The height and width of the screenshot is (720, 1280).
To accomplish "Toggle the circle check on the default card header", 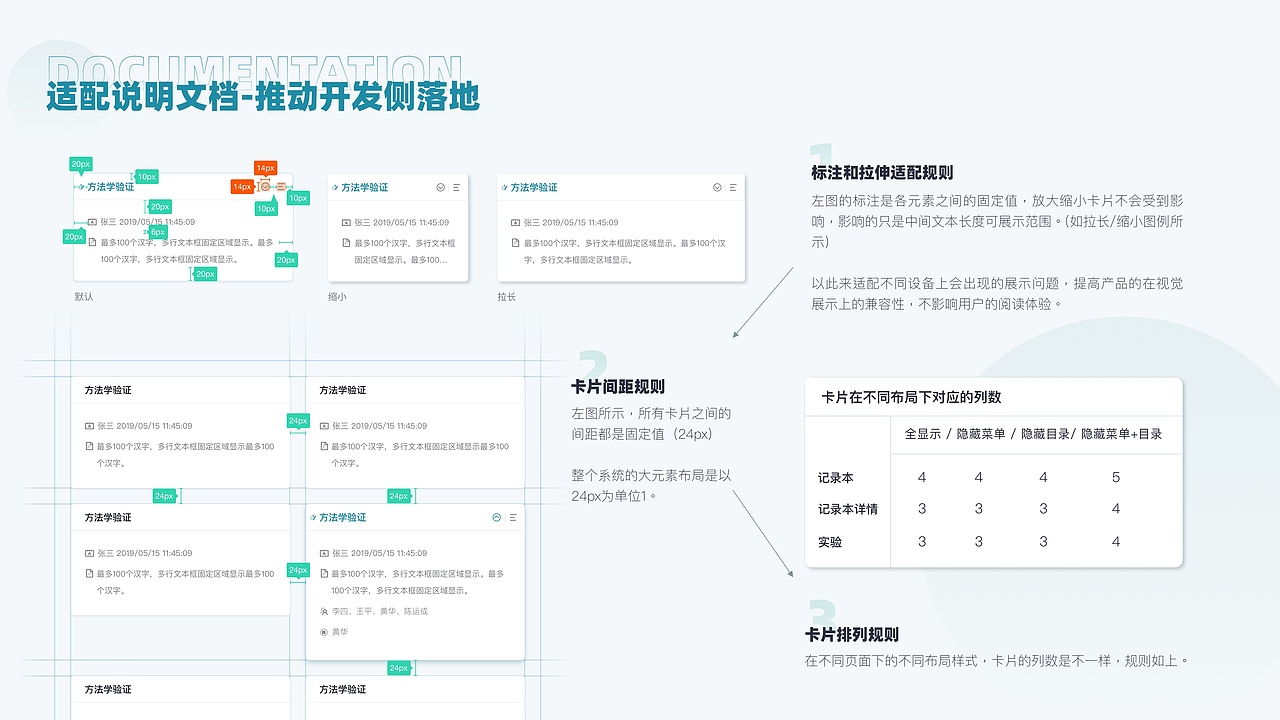I will (265, 187).
